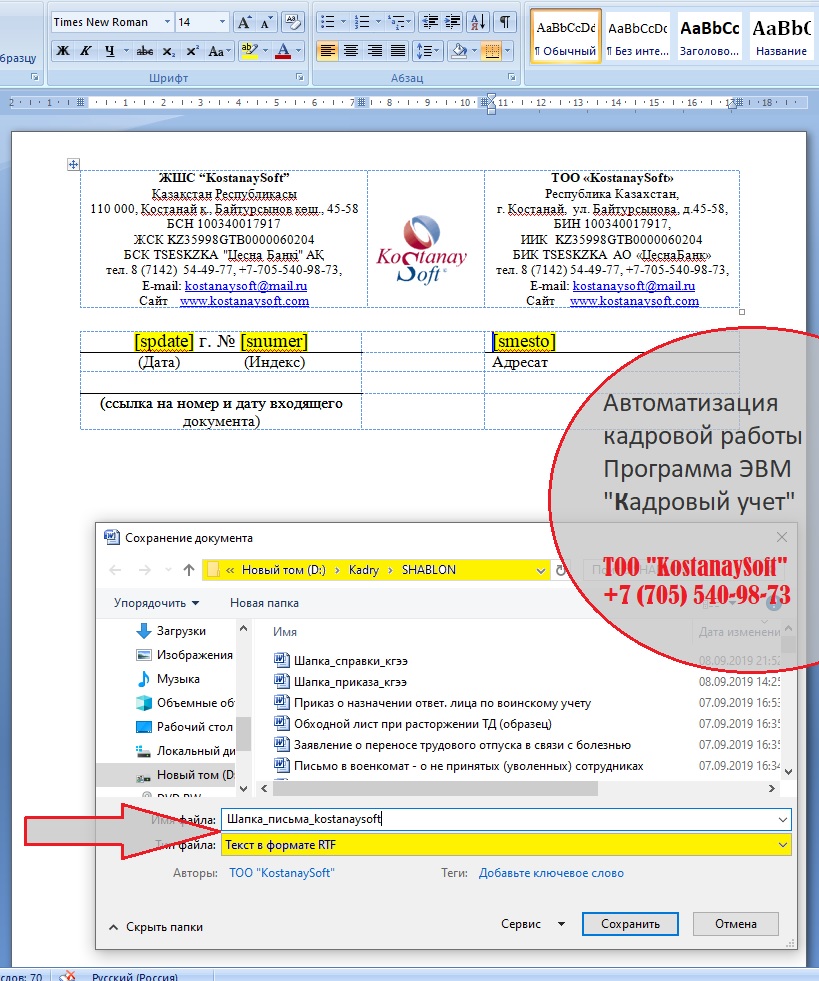819x981 pixels.
Task: Apply superscript formatting
Action: 192,51
